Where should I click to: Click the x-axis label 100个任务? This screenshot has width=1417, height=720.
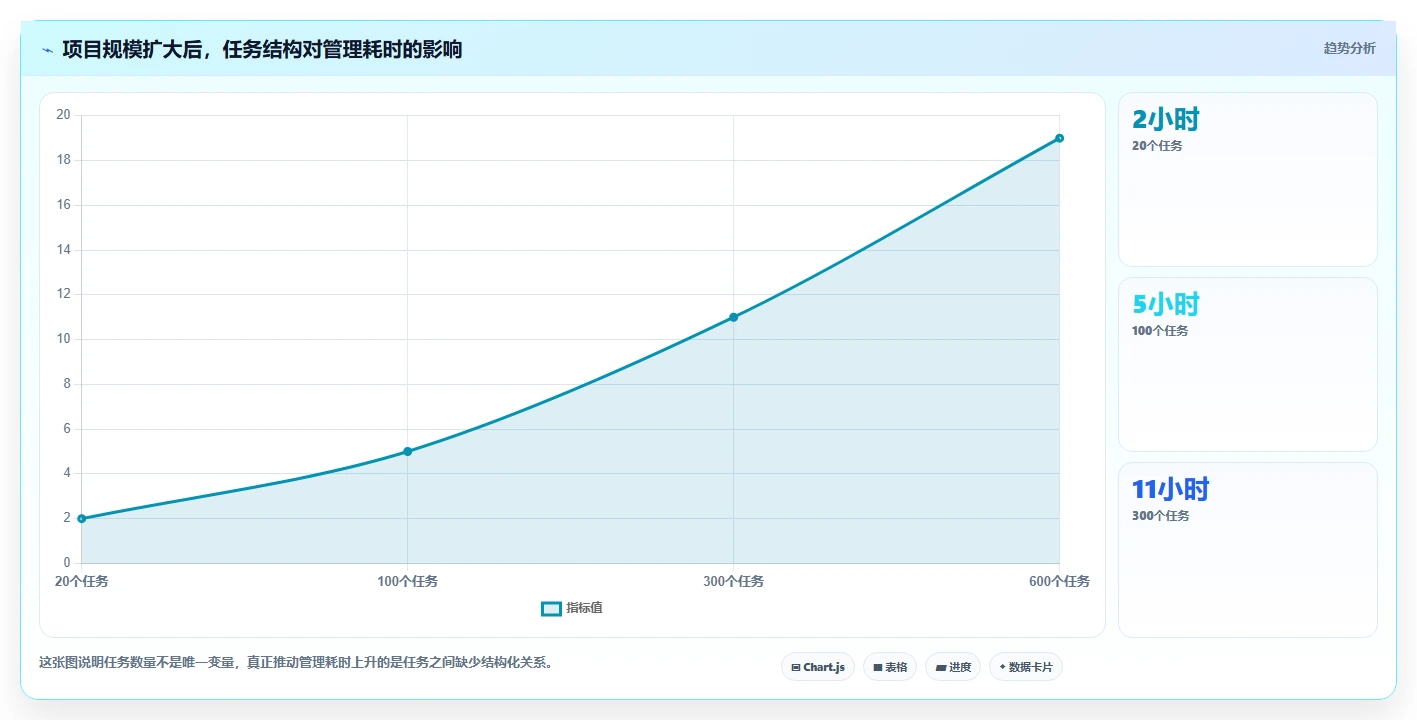pyautogui.click(x=407, y=581)
